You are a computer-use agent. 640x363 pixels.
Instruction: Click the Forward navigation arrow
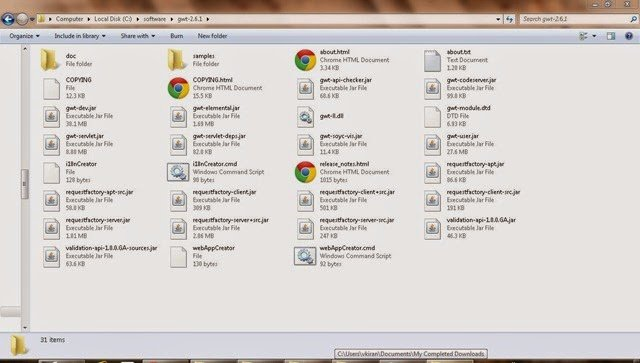click(x=22, y=19)
